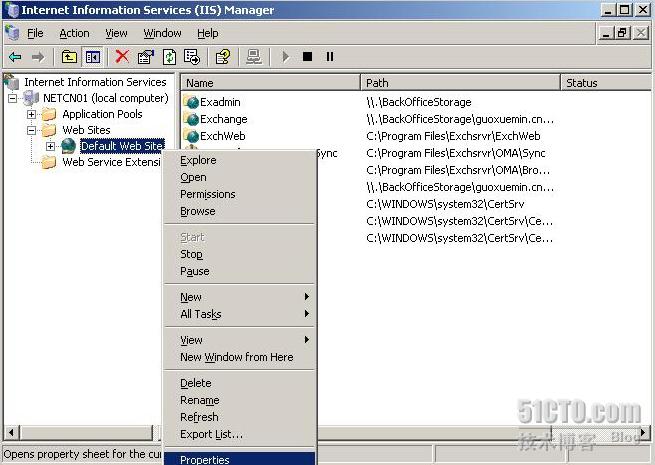Choose New Window from Here
This screenshot has width=655, height=465.
point(239,357)
